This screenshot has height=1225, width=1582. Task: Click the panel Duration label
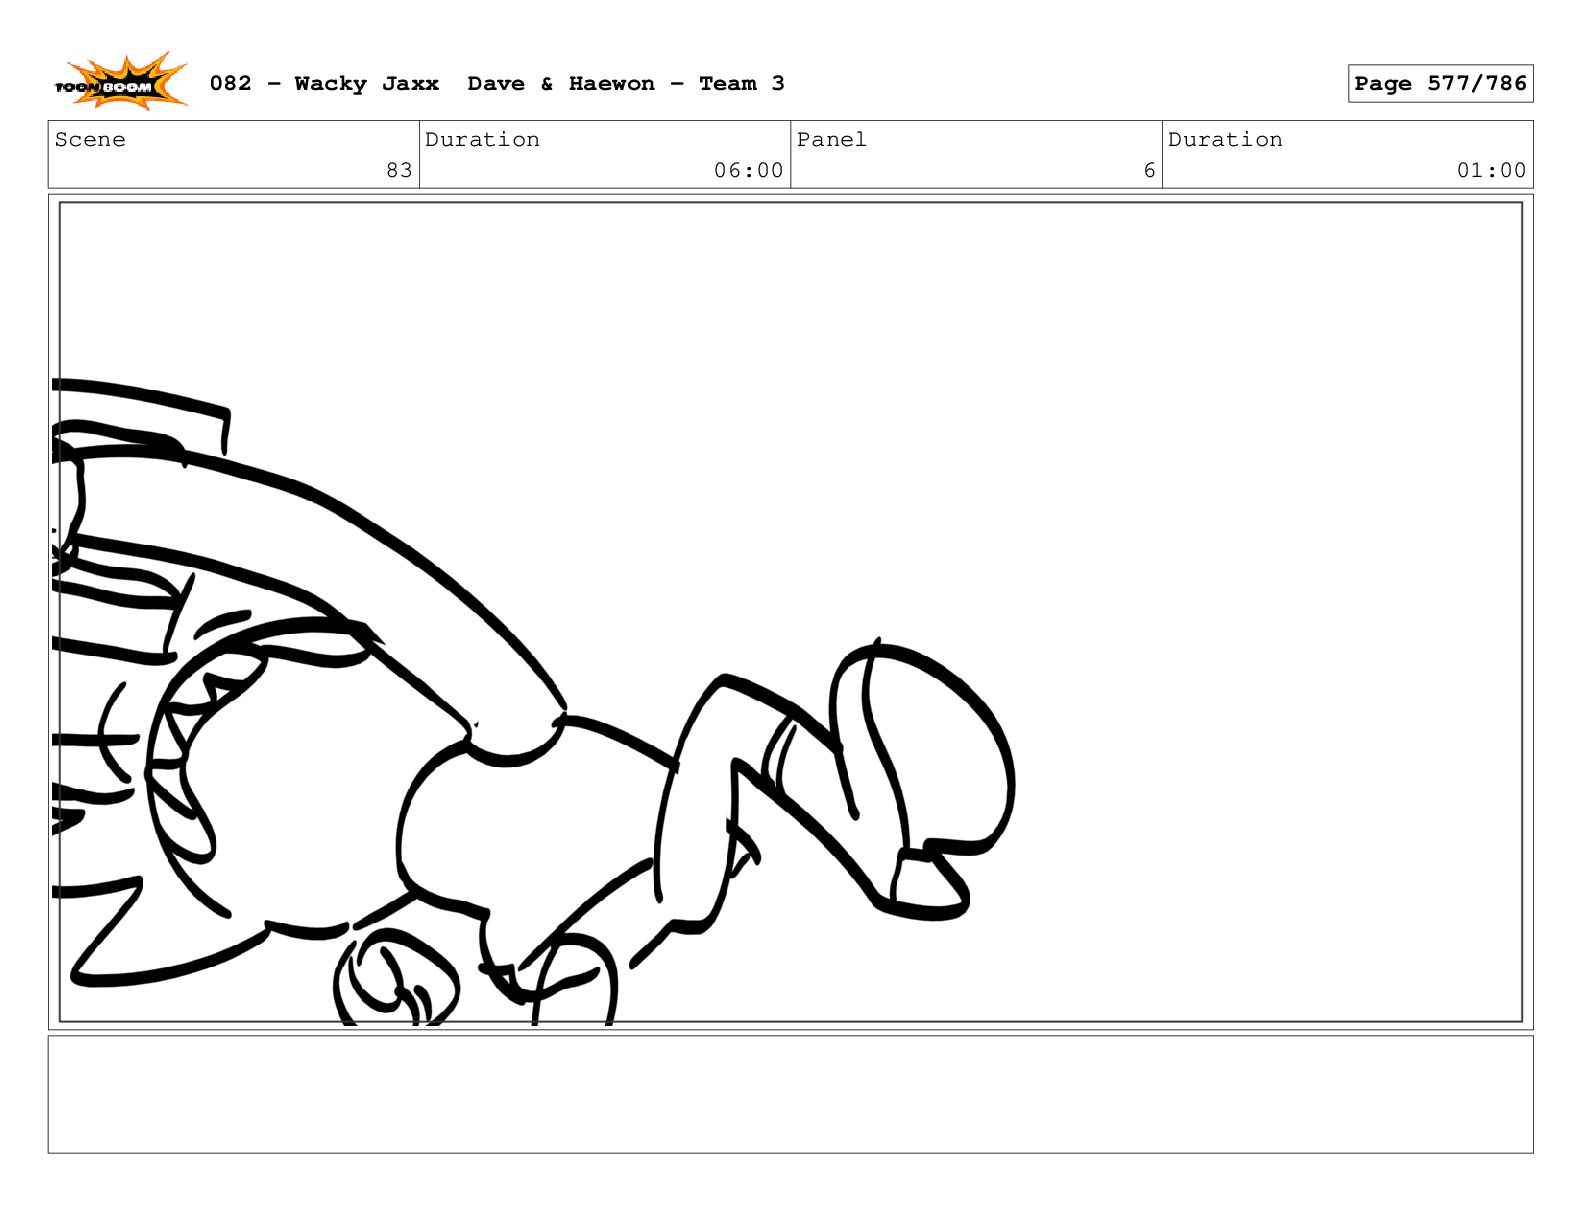pyautogui.click(x=1225, y=140)
